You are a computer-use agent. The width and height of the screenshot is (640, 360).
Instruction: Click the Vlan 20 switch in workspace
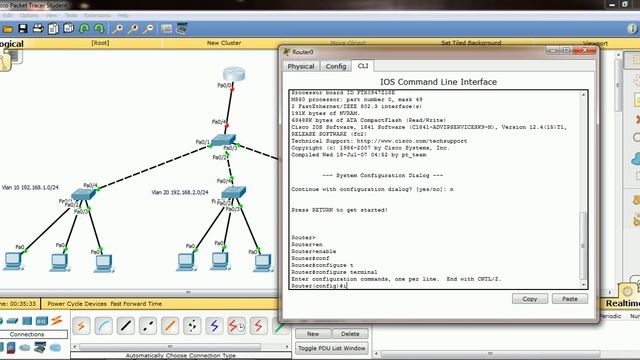(234, 191)
